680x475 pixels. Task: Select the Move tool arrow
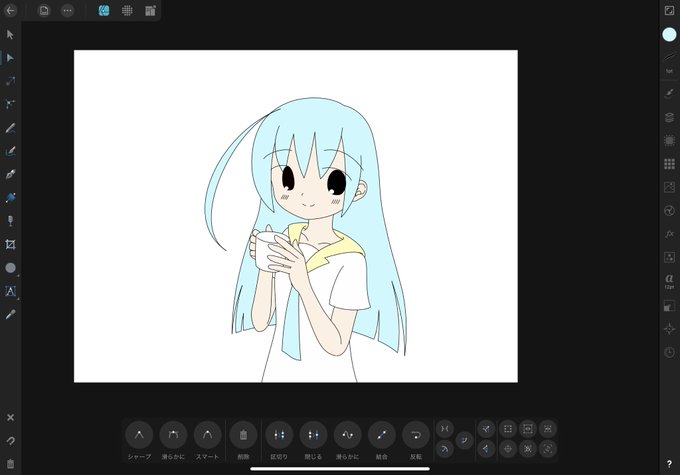(10, 34)
